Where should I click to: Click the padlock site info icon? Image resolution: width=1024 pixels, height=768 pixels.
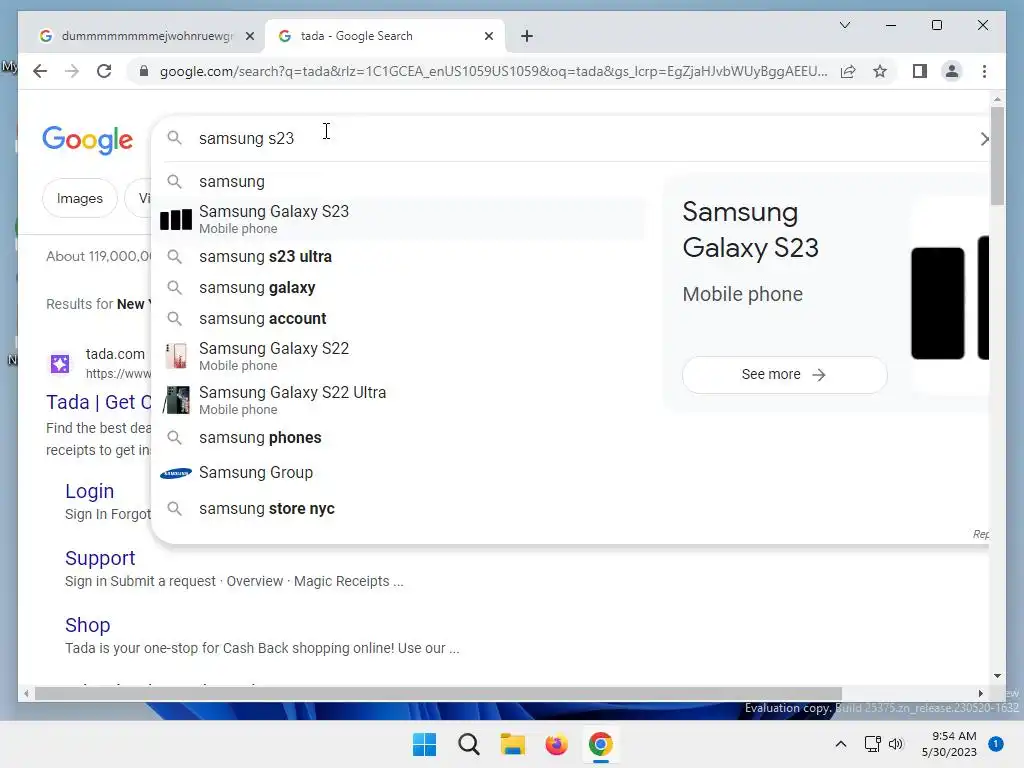144,71
